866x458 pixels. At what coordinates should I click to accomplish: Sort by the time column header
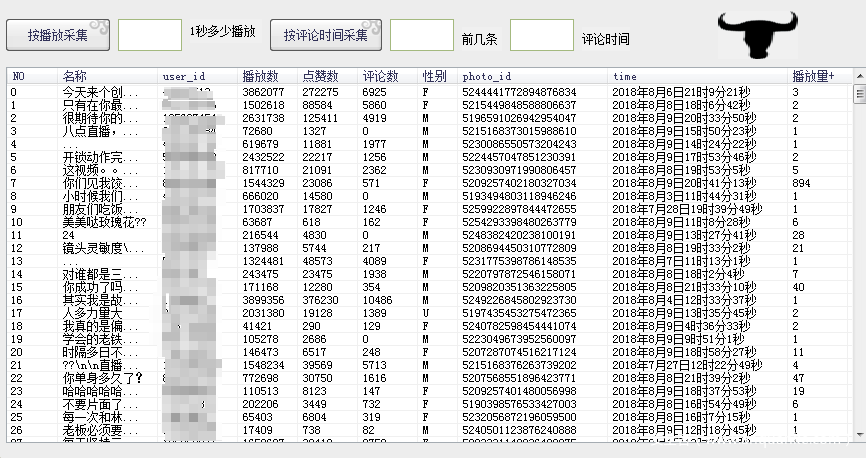698,76
